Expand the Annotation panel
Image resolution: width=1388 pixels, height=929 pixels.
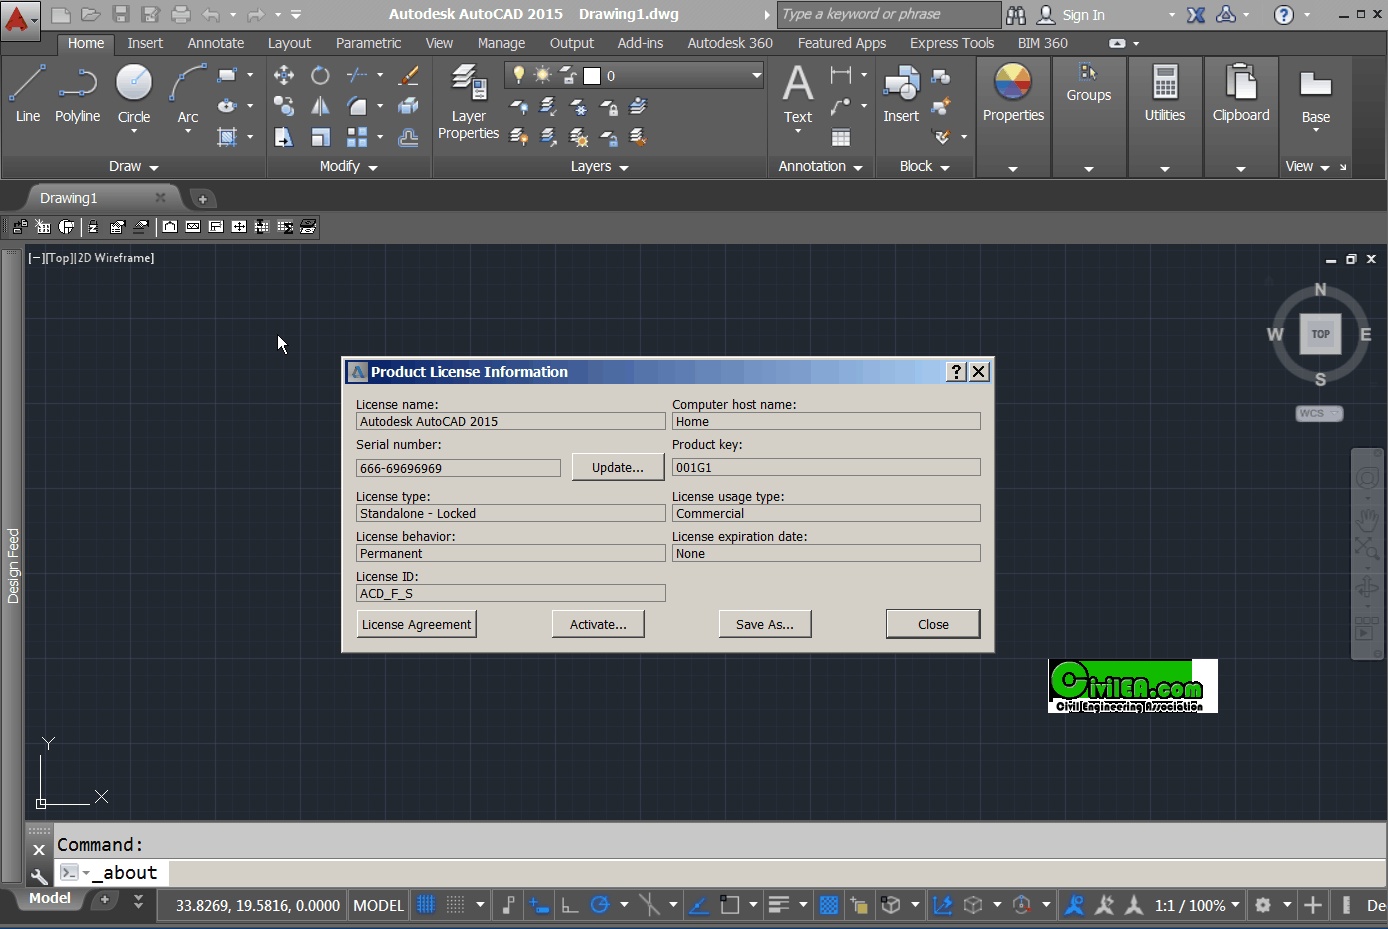(x=820, y=166)
